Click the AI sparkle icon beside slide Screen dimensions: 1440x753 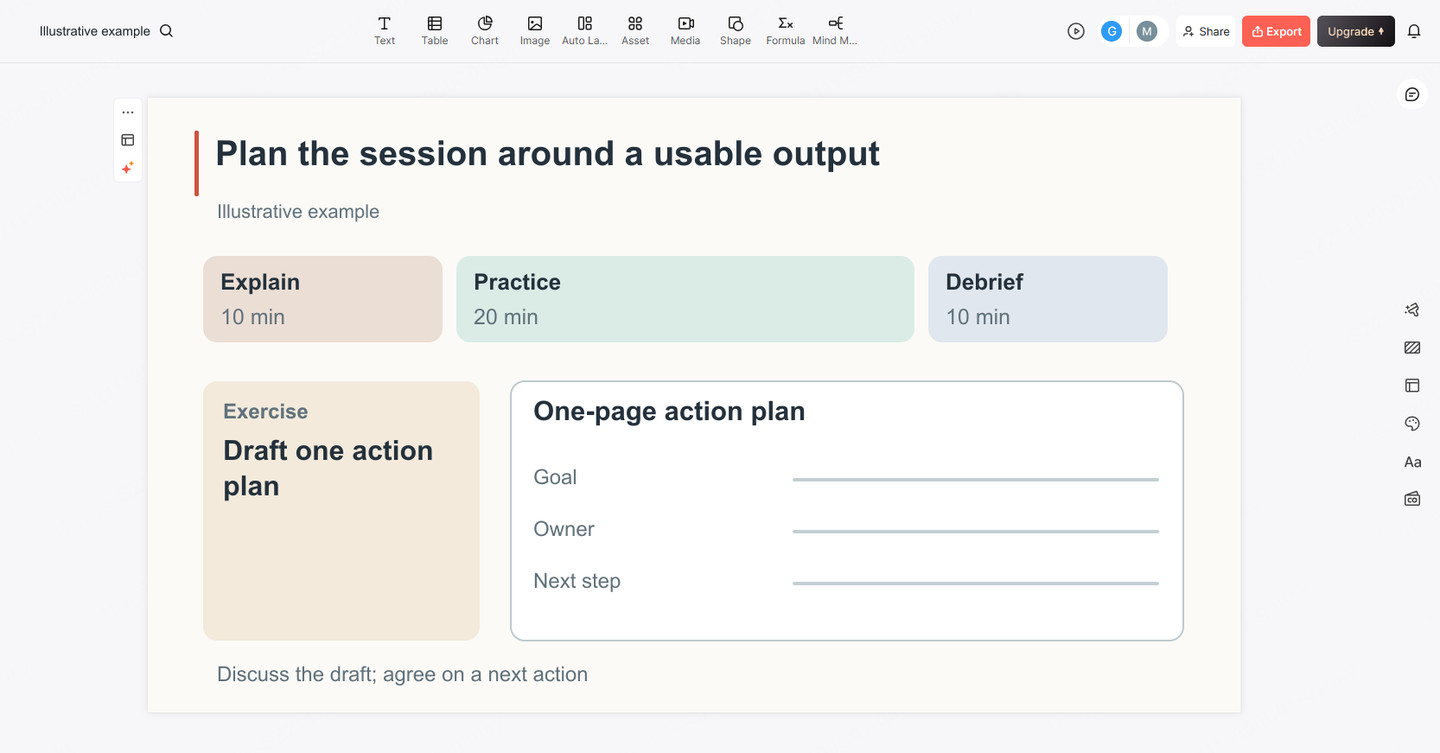128,168
